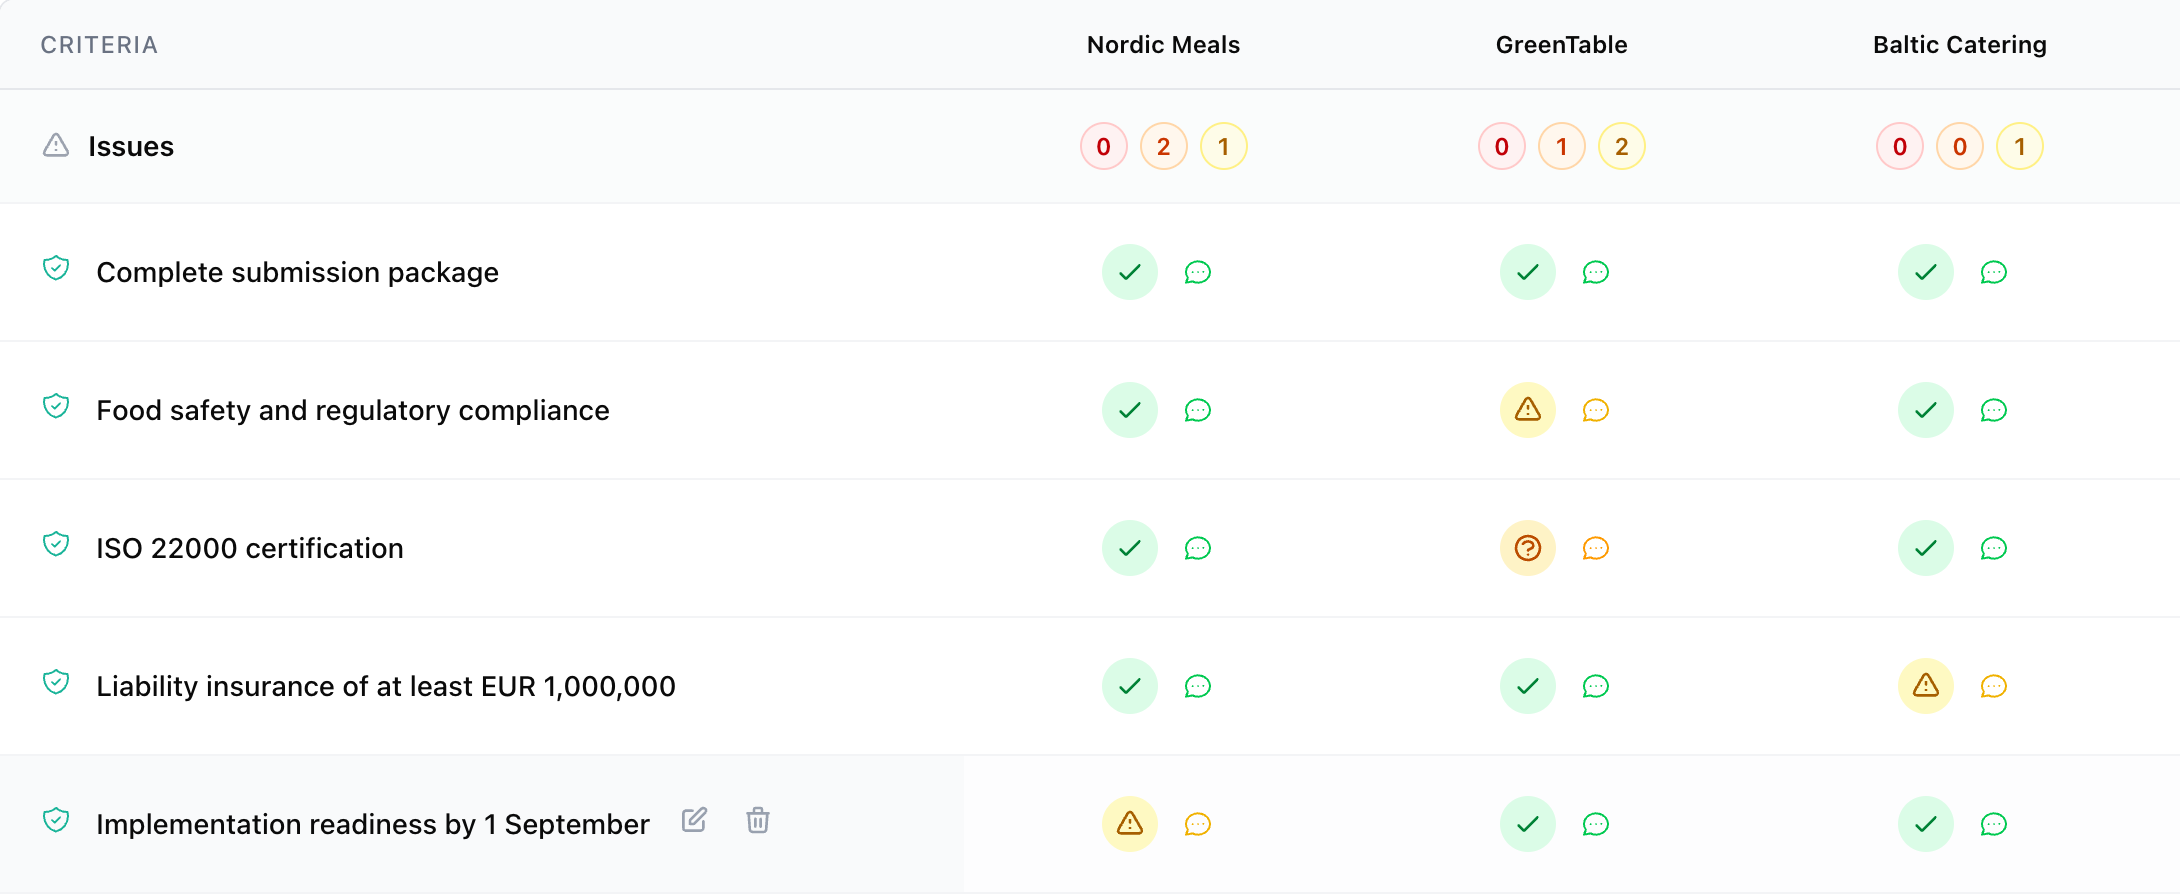Click Baltic Catering checkmark for Food safety compliance
This screenshot has width=2180, height=894.
click(1926, 410)
